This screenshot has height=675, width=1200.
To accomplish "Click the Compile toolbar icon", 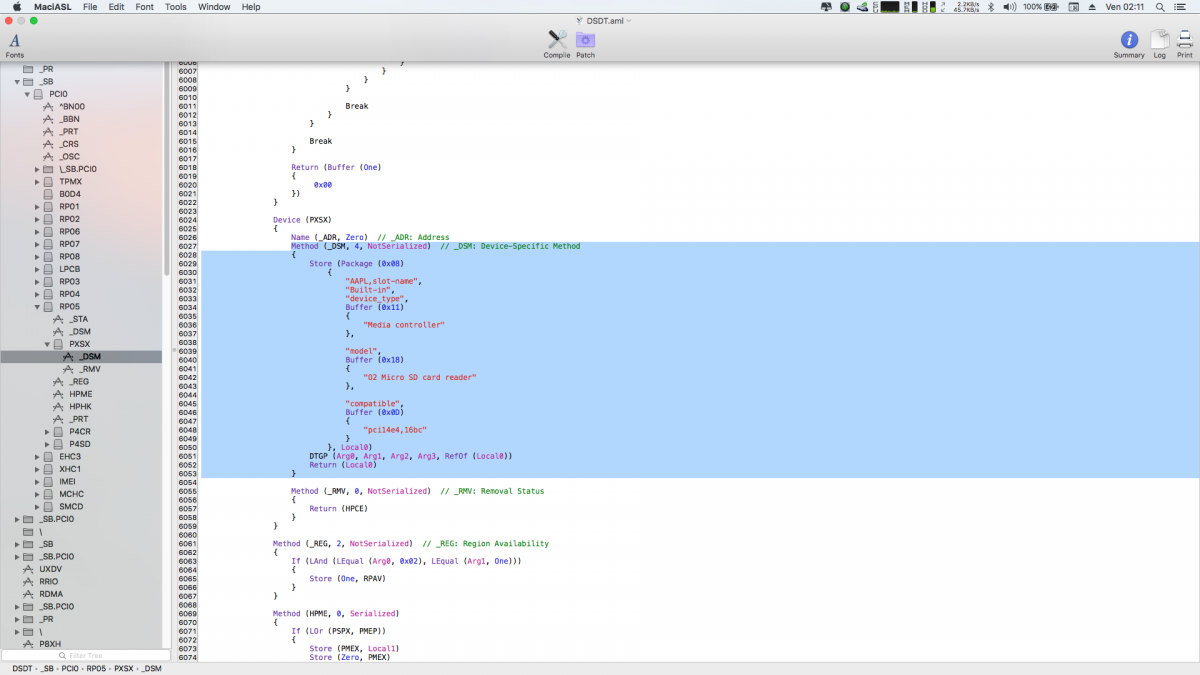I will (557, 42).
